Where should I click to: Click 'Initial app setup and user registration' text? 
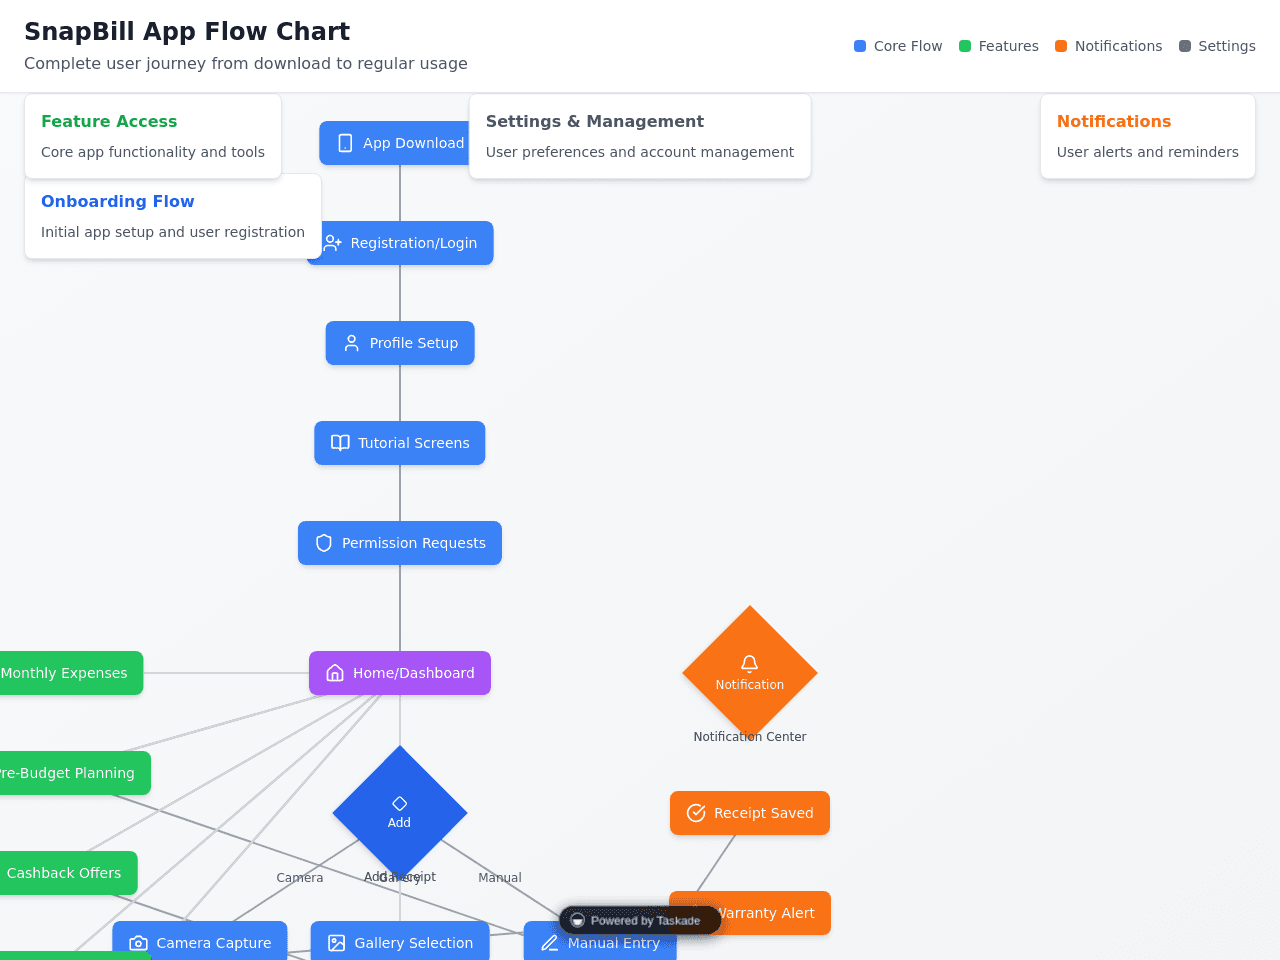coord(173,232)
